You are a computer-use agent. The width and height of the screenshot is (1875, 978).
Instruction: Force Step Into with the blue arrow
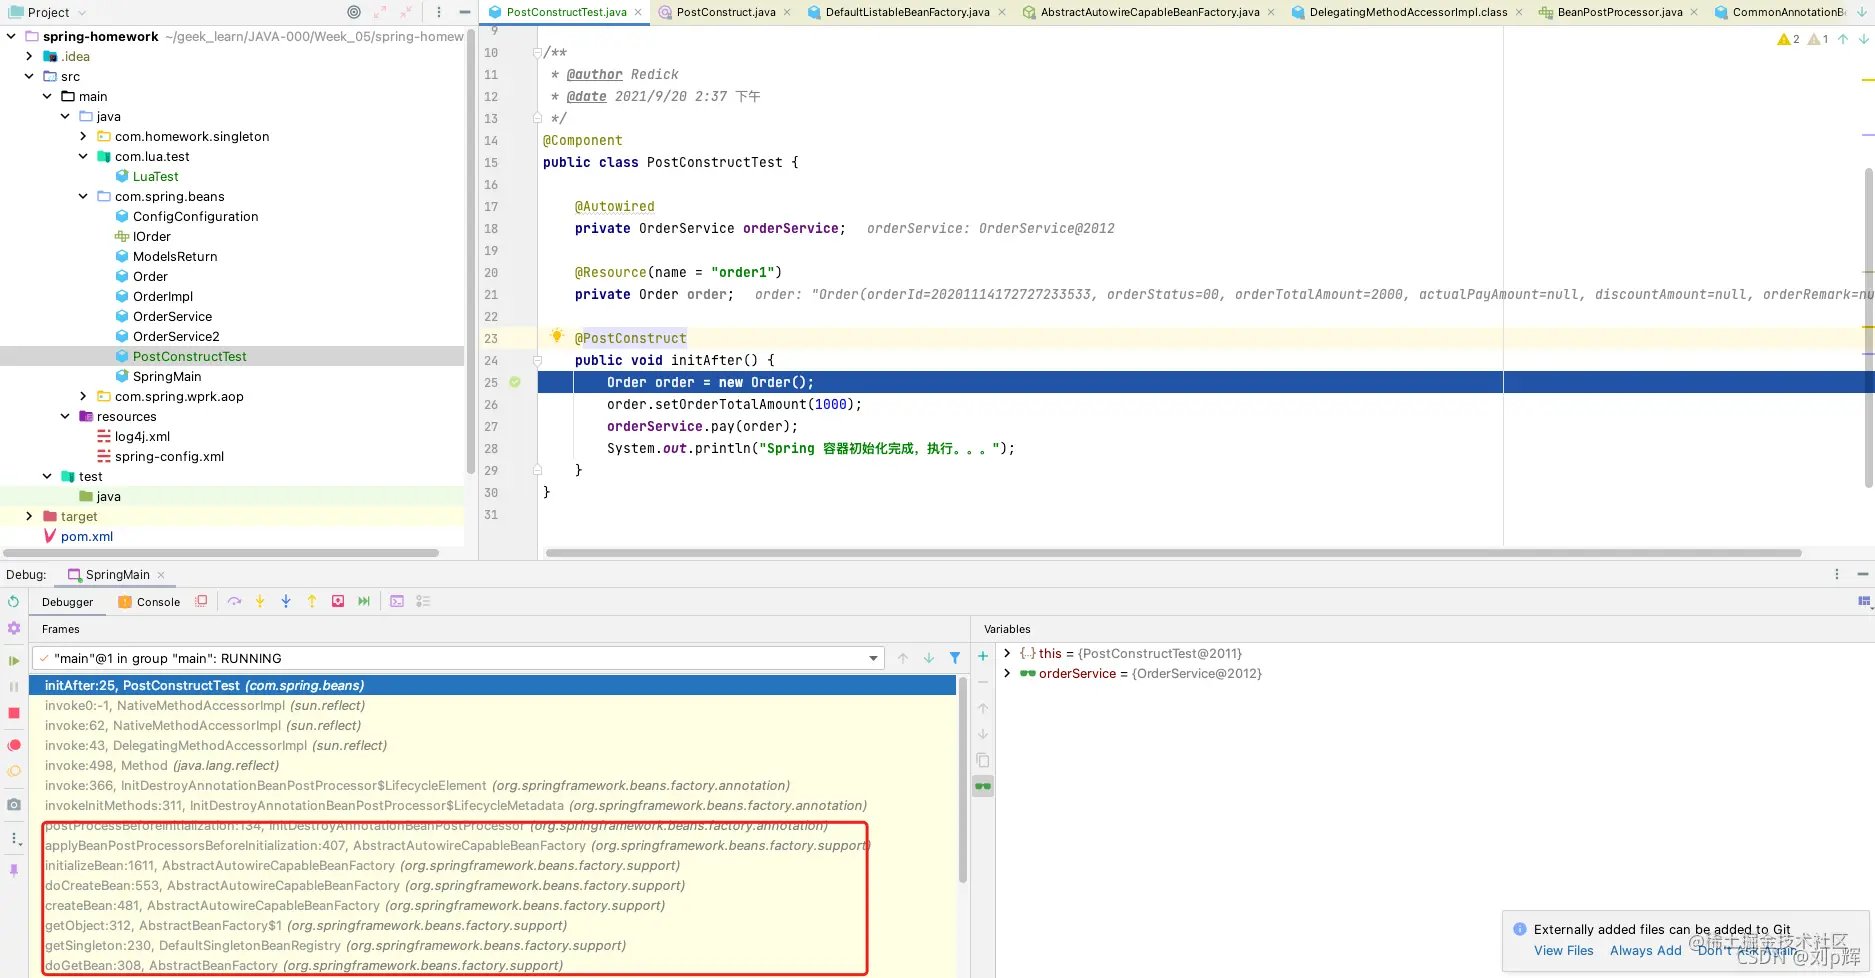[x=286, y=601]
